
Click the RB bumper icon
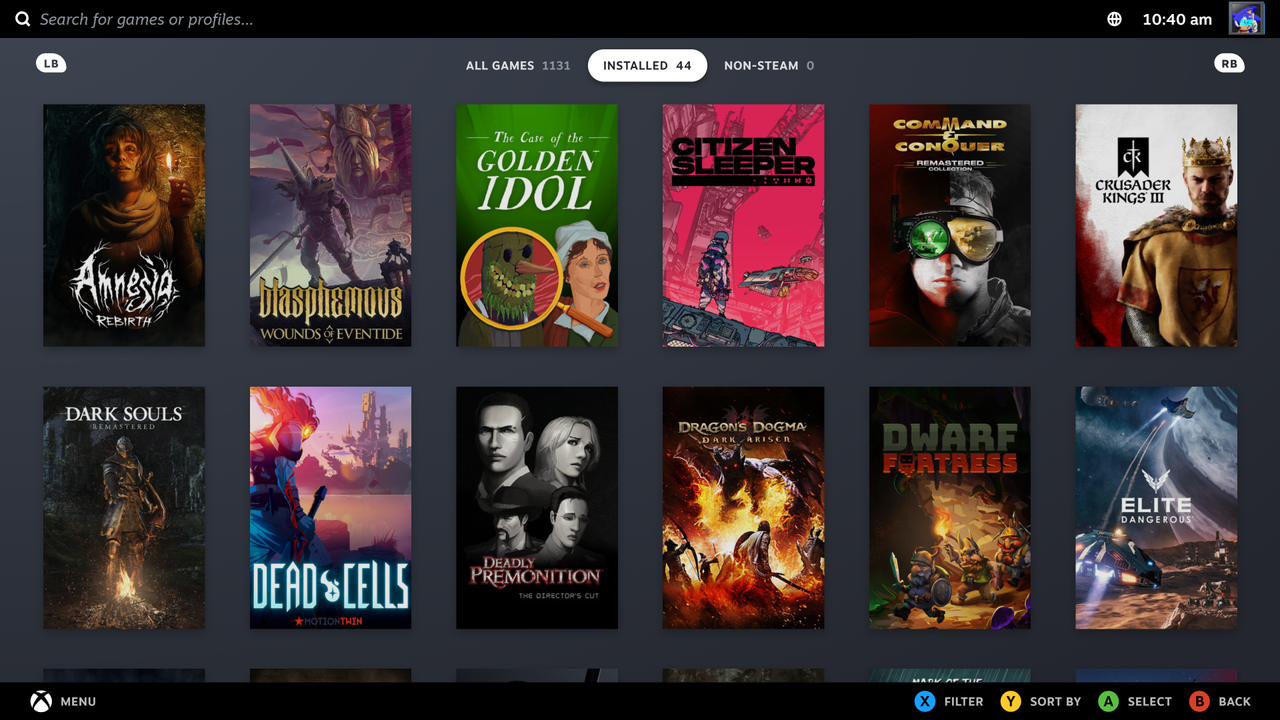coord(1229,63)
